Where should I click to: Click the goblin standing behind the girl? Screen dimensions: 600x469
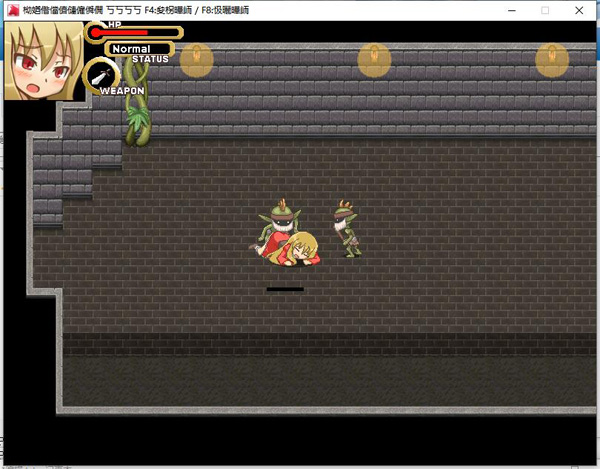click(x=280, y=220)
